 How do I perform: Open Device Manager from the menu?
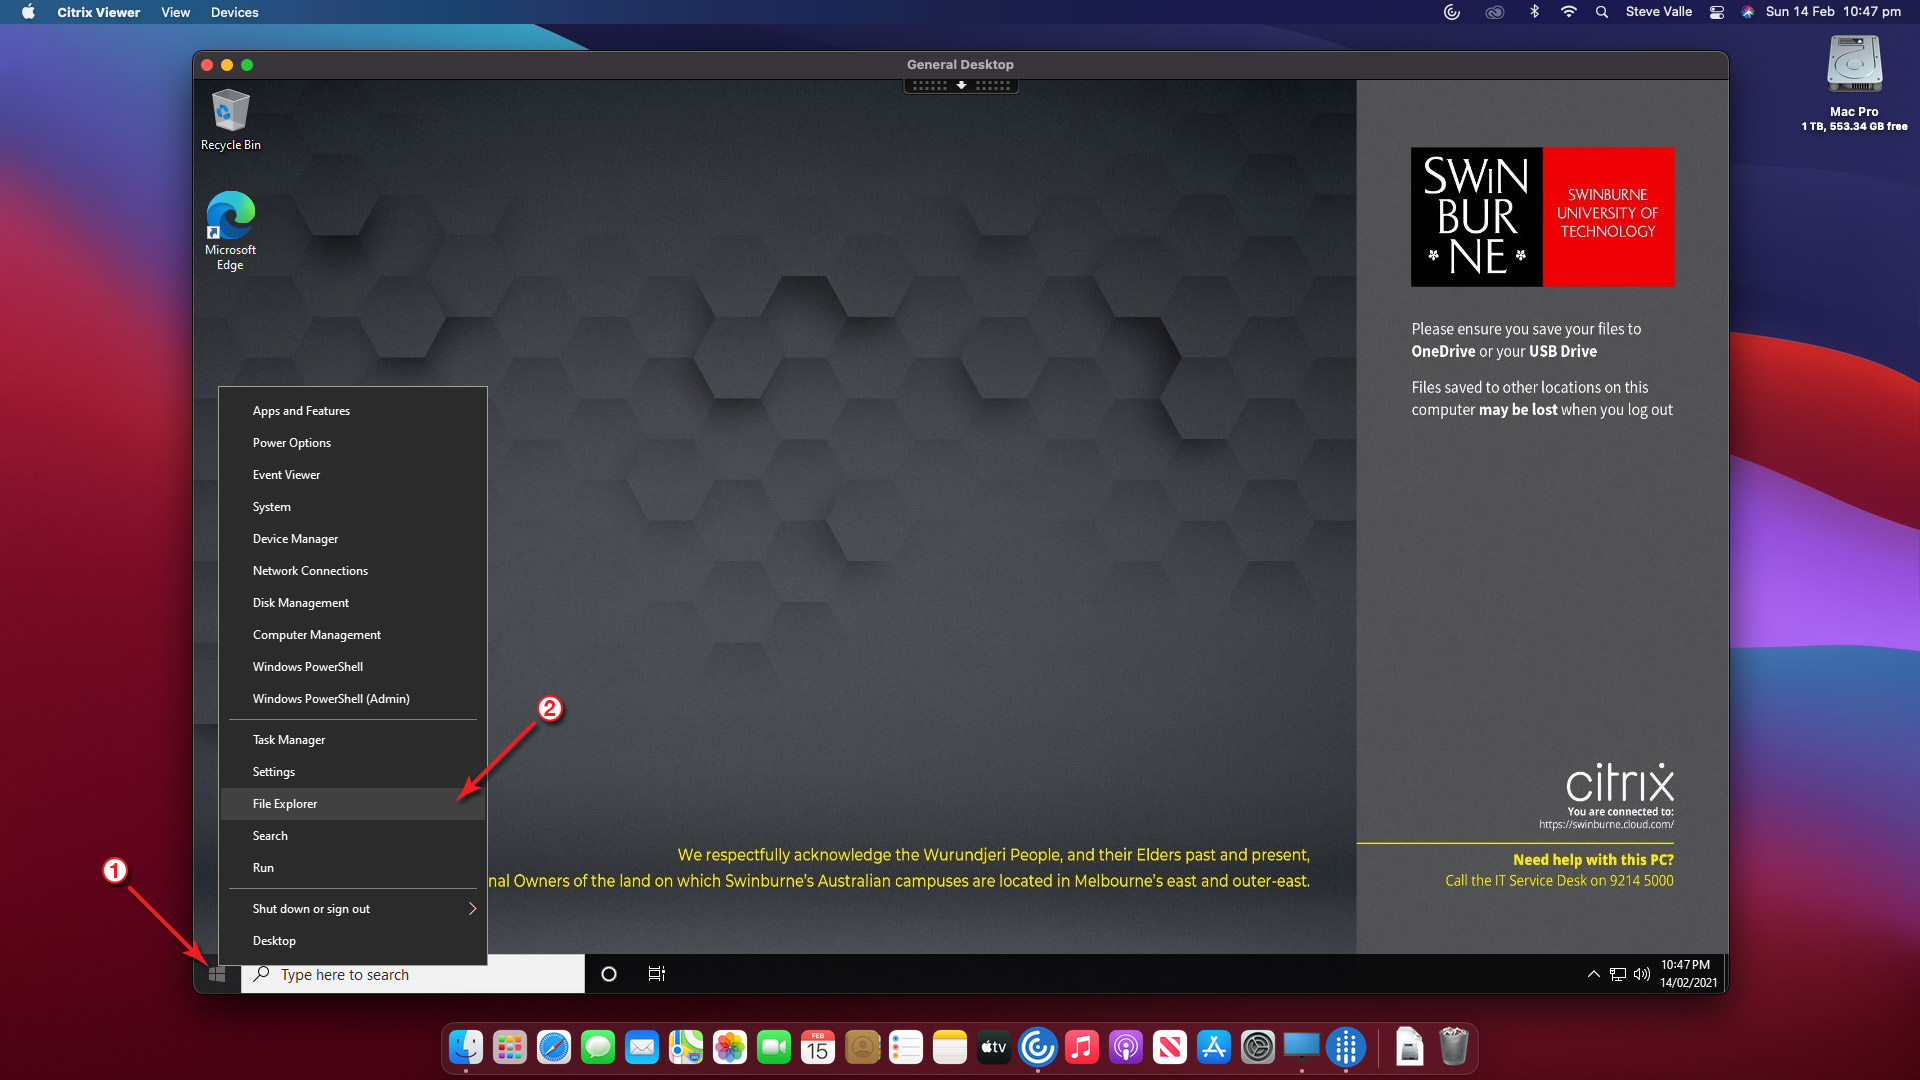tap(295, 539)
